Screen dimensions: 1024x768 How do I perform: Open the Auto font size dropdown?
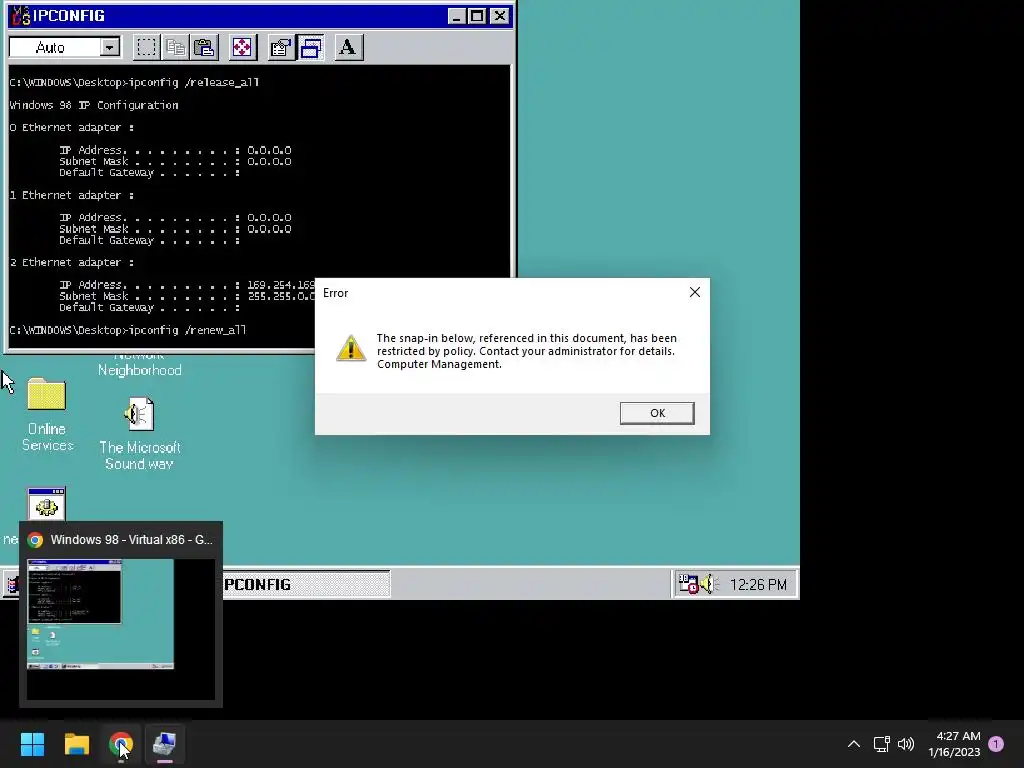(x=110, y=47)
